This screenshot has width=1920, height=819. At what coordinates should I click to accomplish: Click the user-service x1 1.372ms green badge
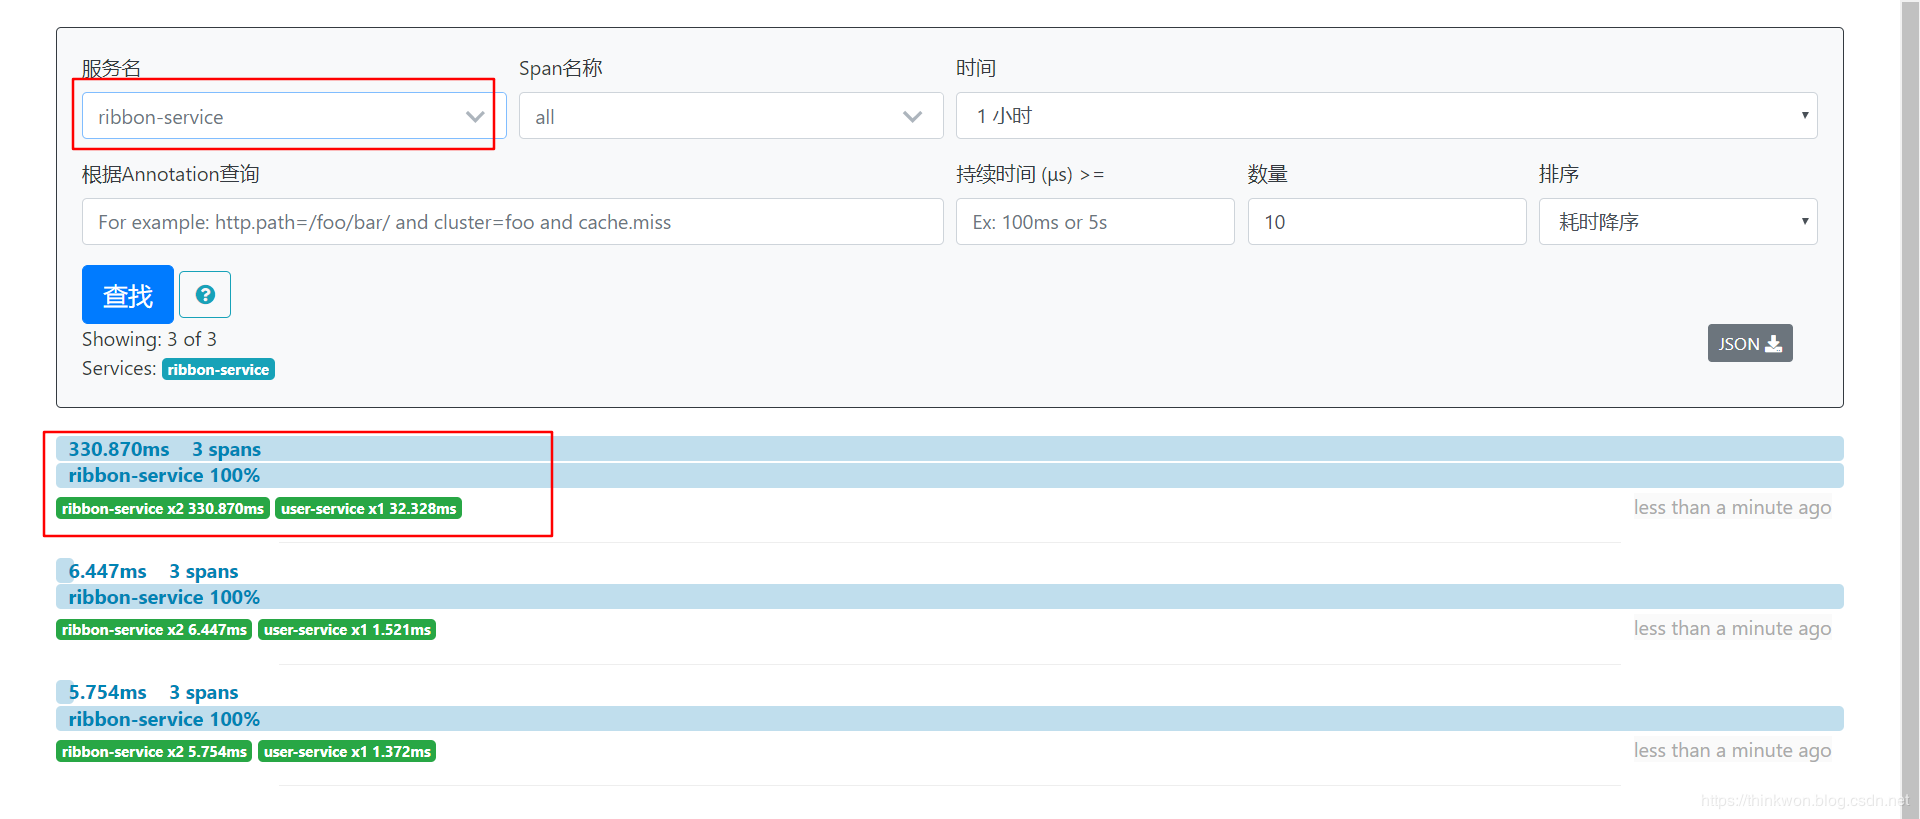pos(347,752)
